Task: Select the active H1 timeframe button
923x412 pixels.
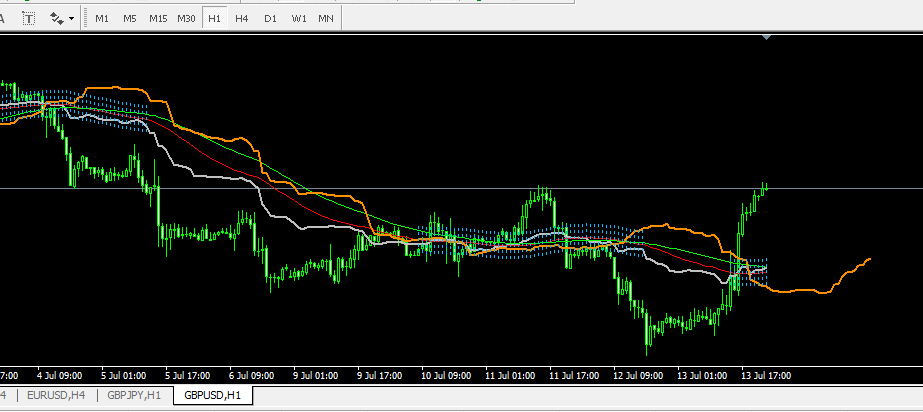Action: [214, 18]
